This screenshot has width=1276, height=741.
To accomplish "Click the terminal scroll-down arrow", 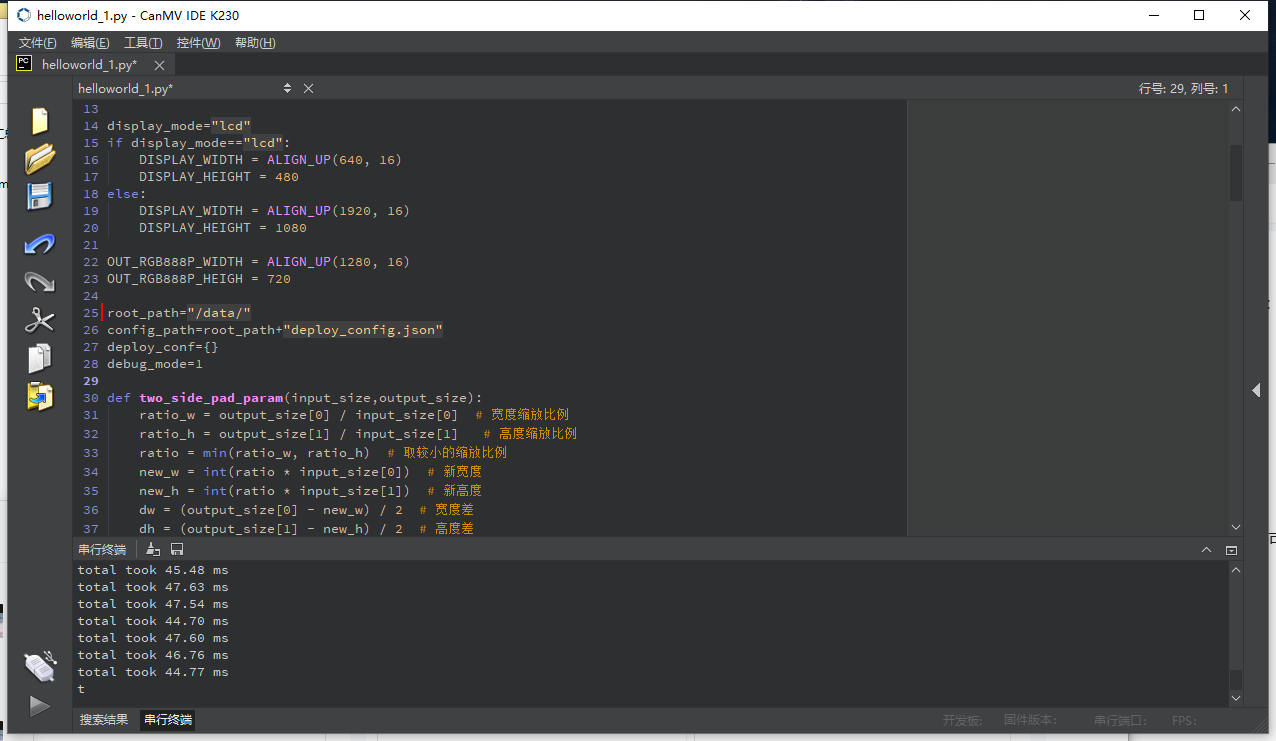I will pyautogui.click(x=1236, y=698).
